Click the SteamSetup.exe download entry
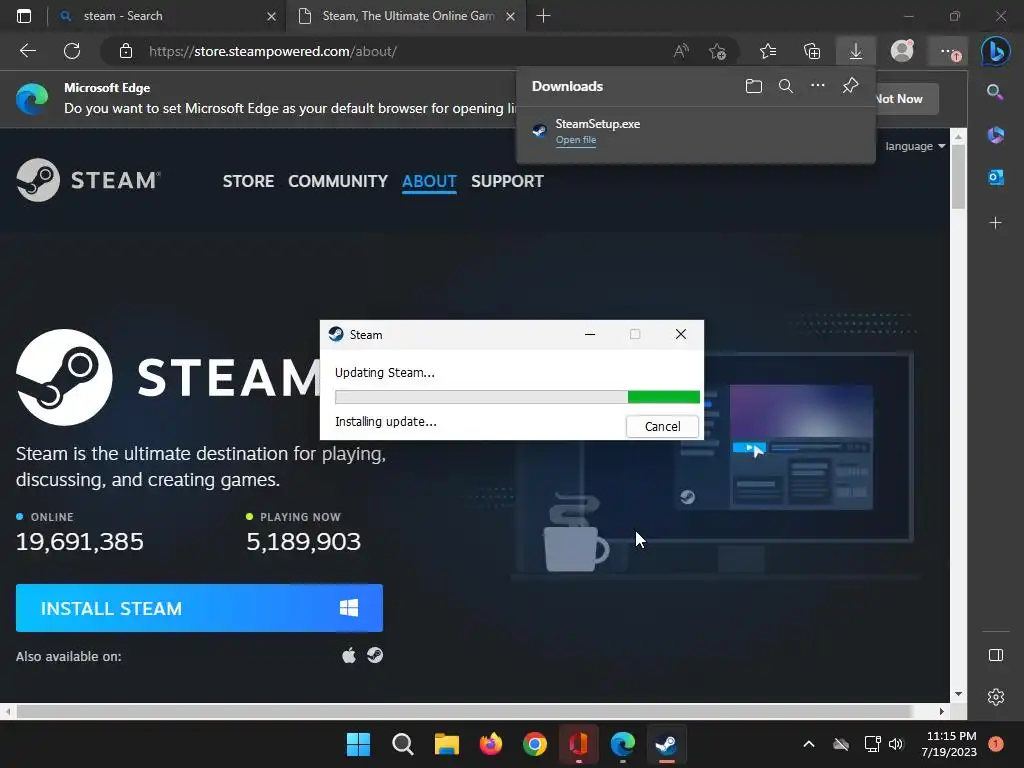This screenshot has width=1024, height=768. [x=696, y=131]
